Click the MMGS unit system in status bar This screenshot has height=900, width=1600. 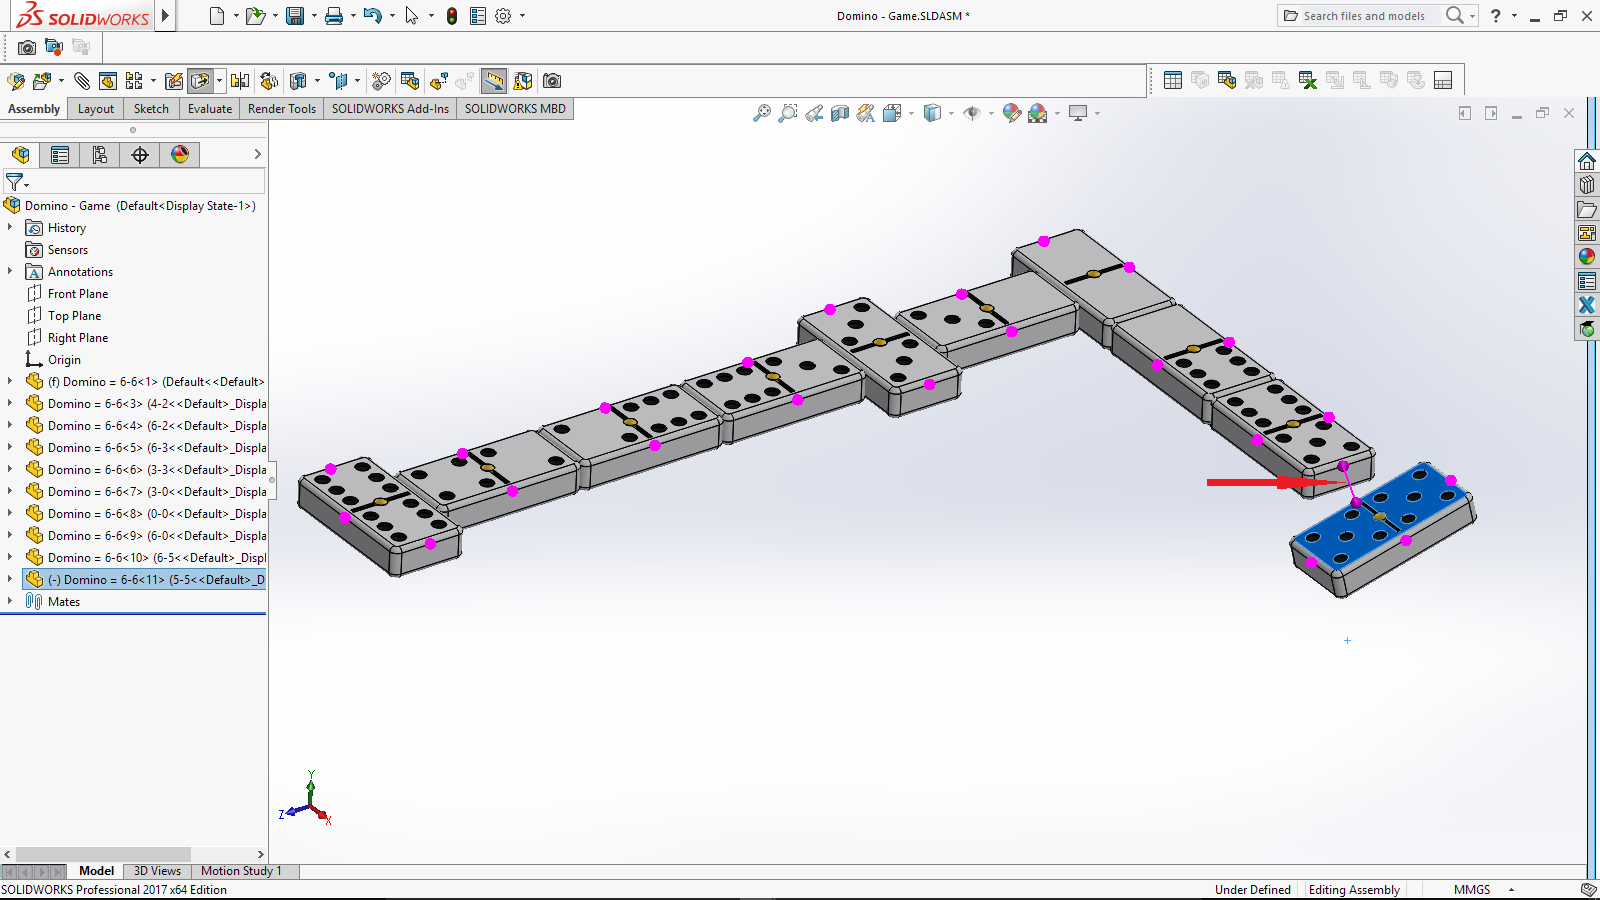pos(1471,890)
